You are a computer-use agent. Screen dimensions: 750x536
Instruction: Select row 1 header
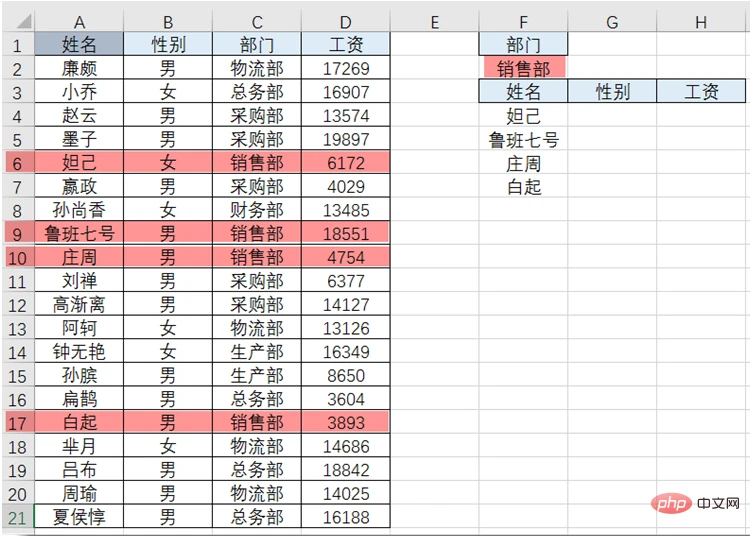pyautogui.click(x=18, y=44)
